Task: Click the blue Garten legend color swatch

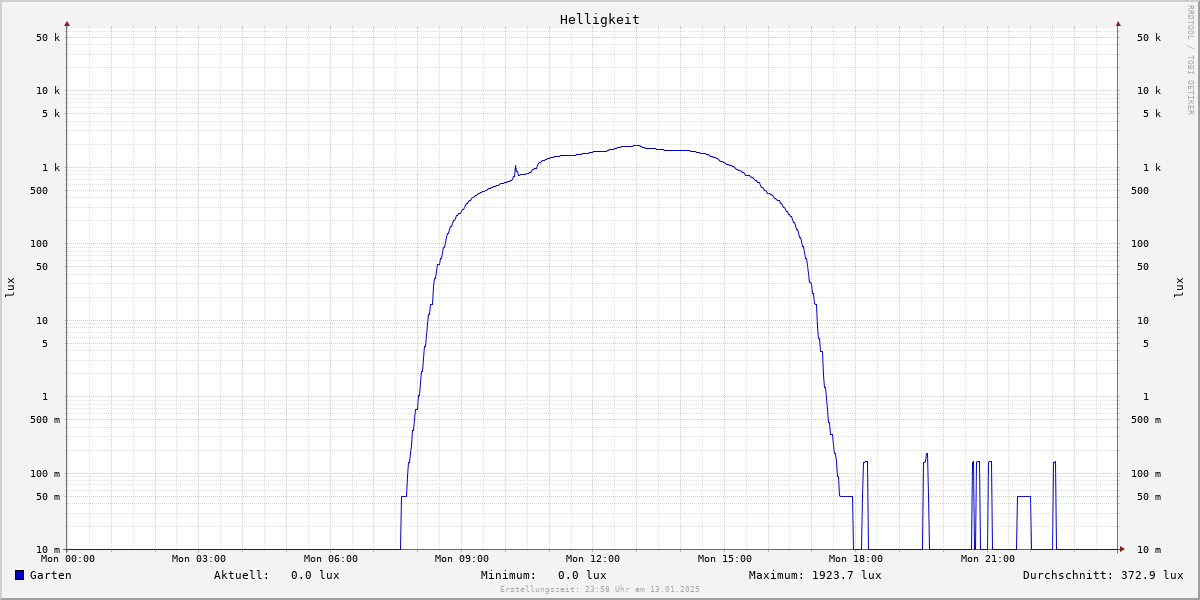Action: 19,575
